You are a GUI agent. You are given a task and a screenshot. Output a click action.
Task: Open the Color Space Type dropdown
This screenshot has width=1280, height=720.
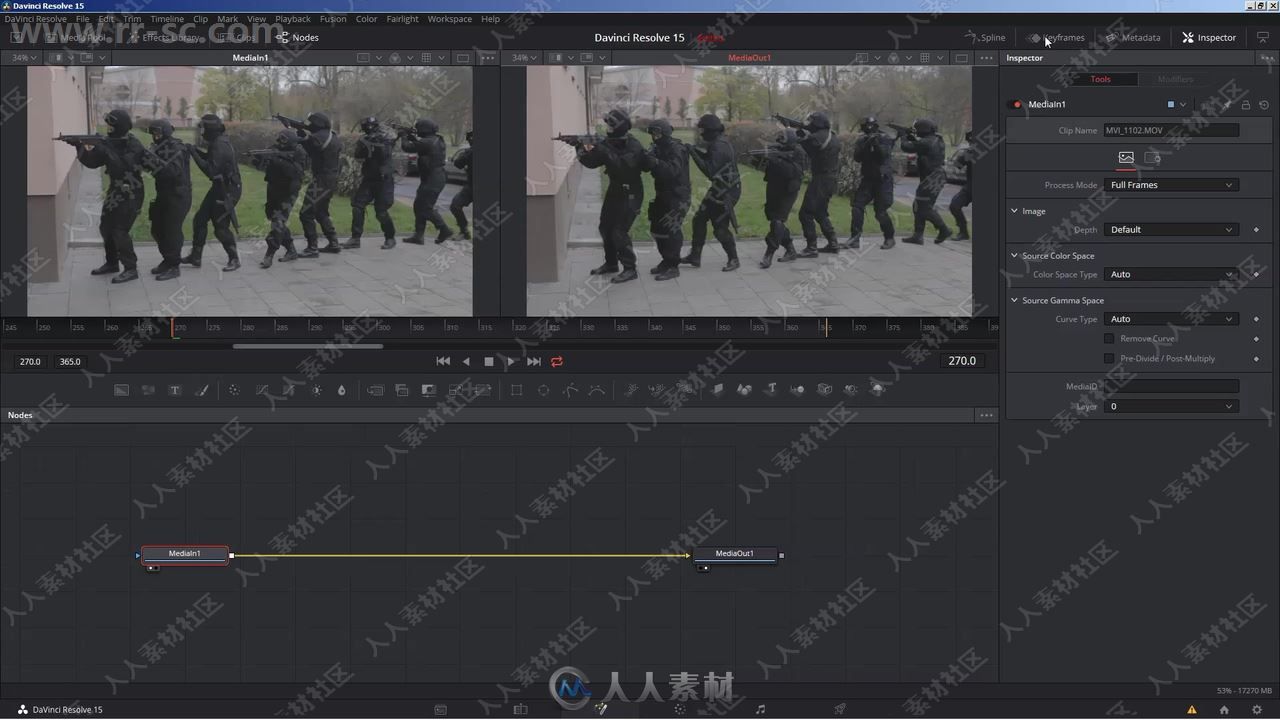coord(1171,274)
